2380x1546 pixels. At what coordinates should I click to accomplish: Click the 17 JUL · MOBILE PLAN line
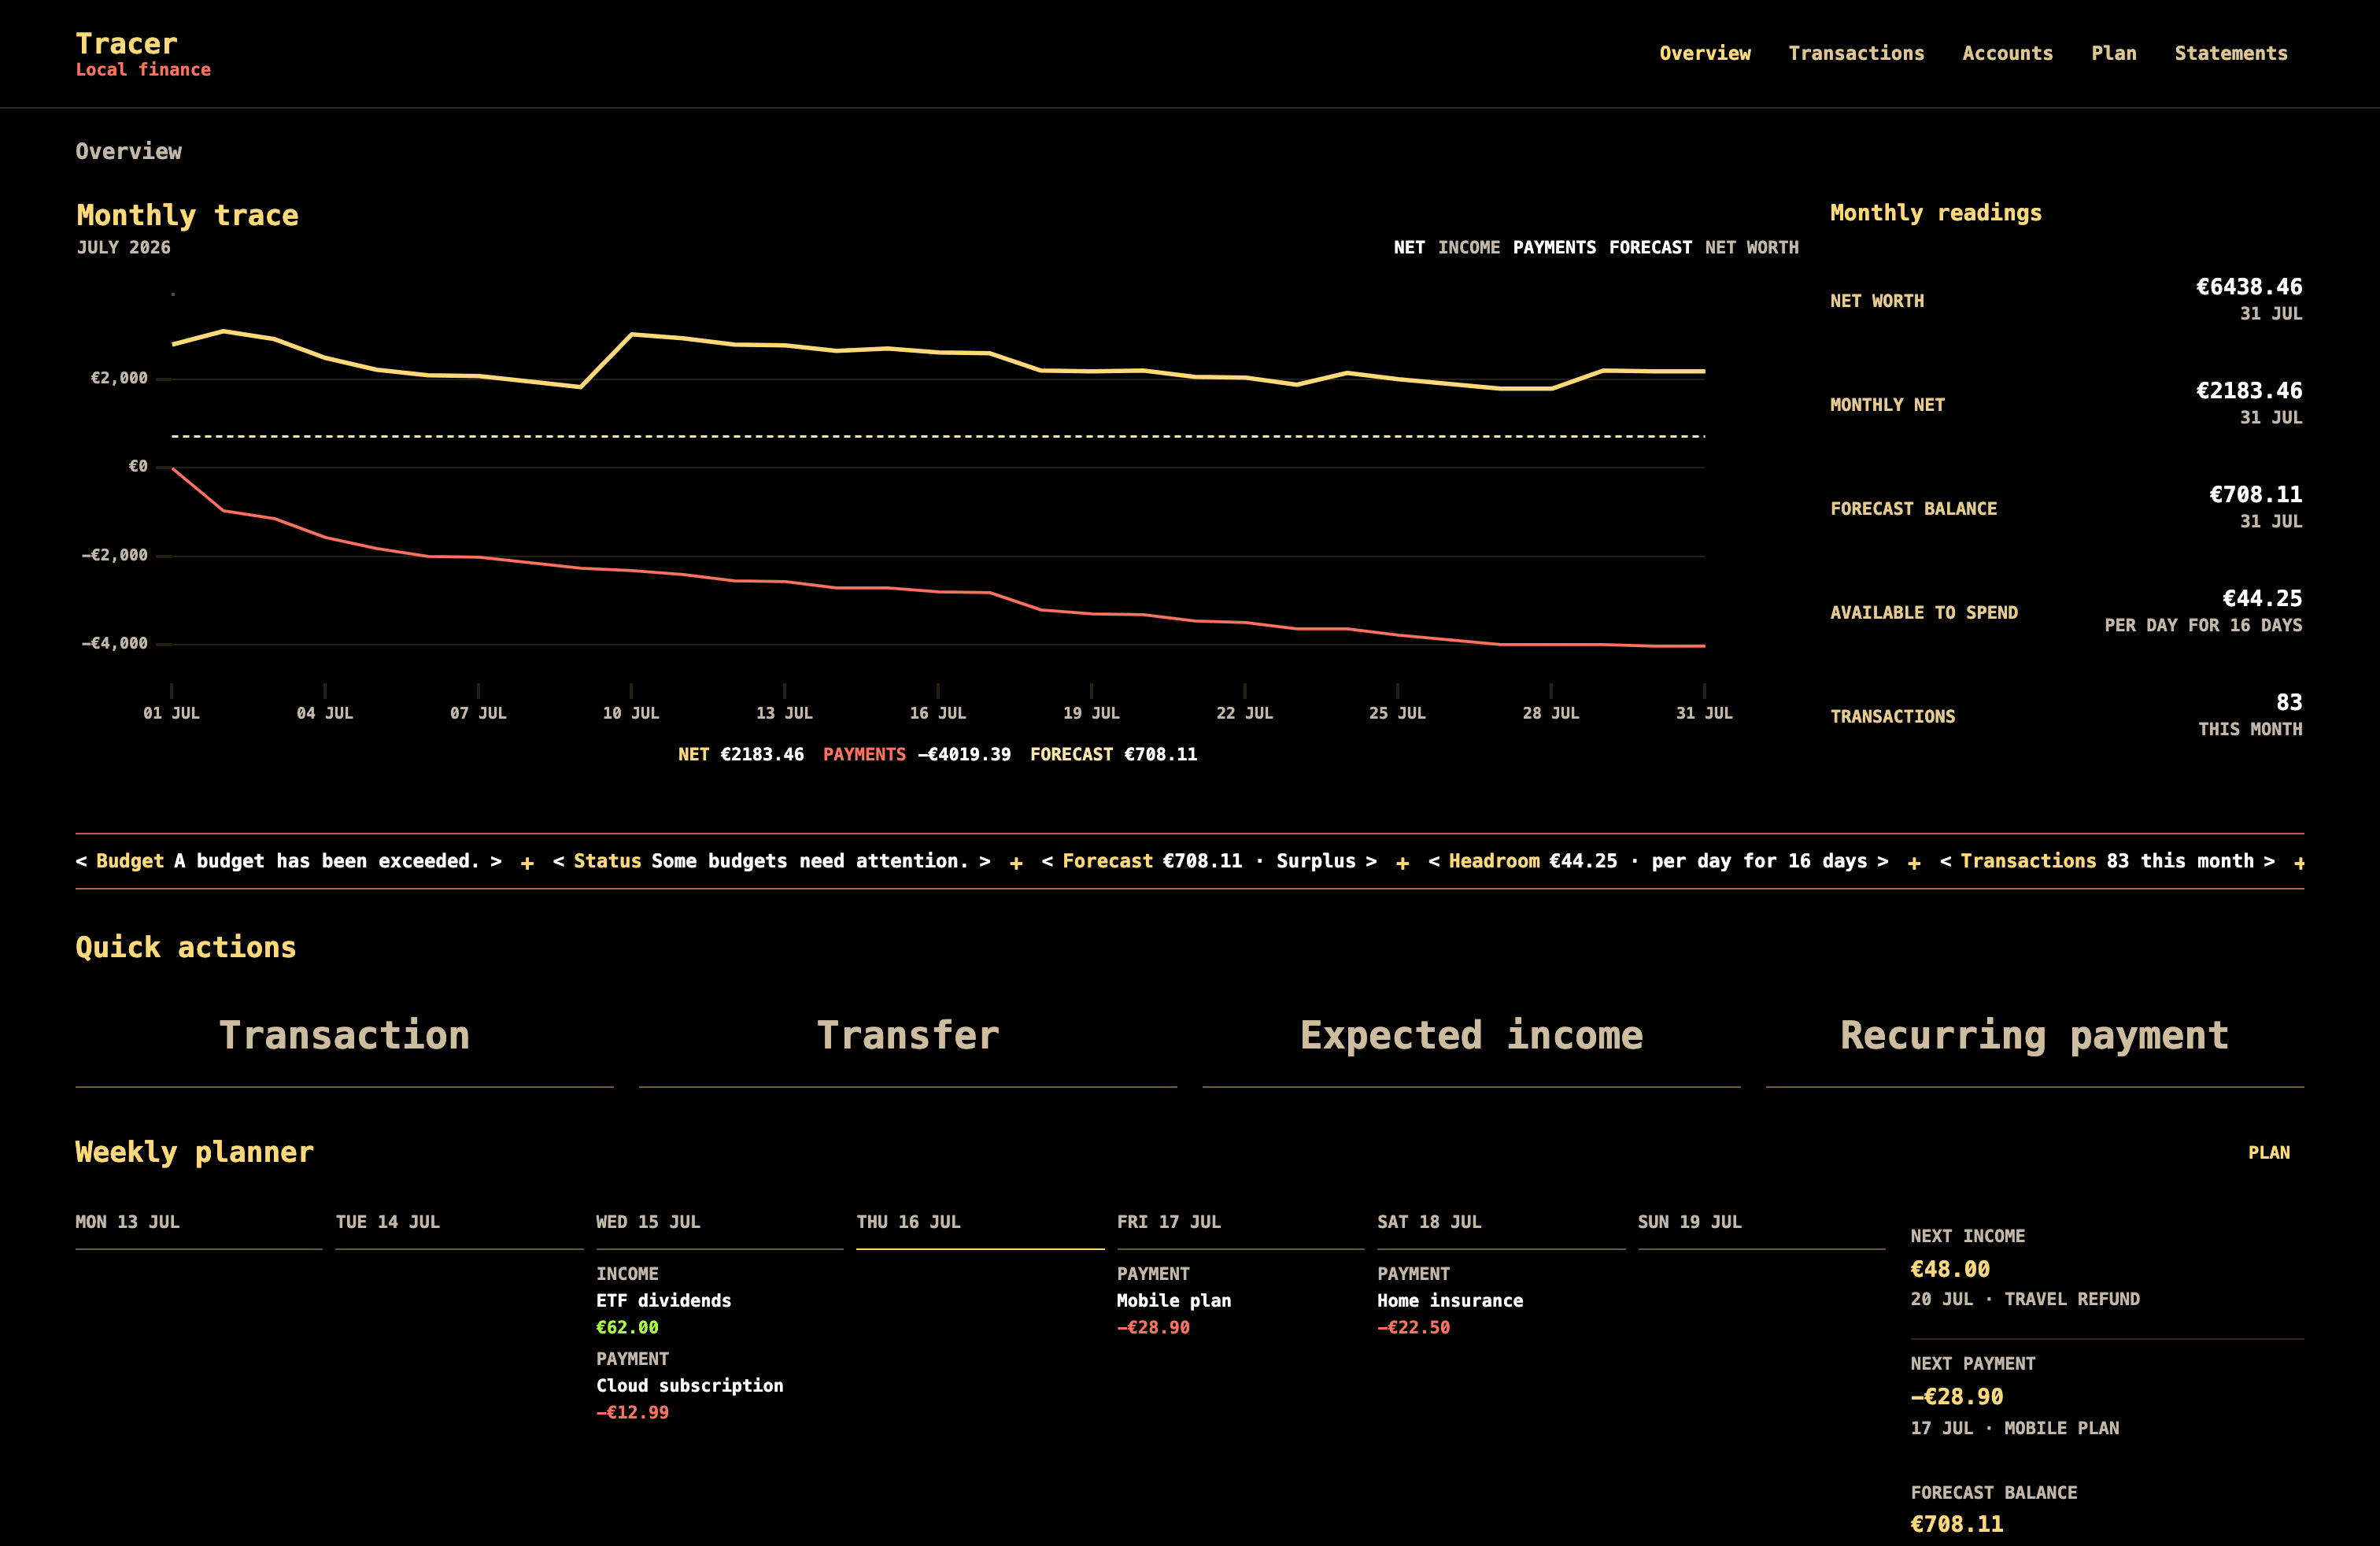pyautogui.click(x=2015, y=1428)
